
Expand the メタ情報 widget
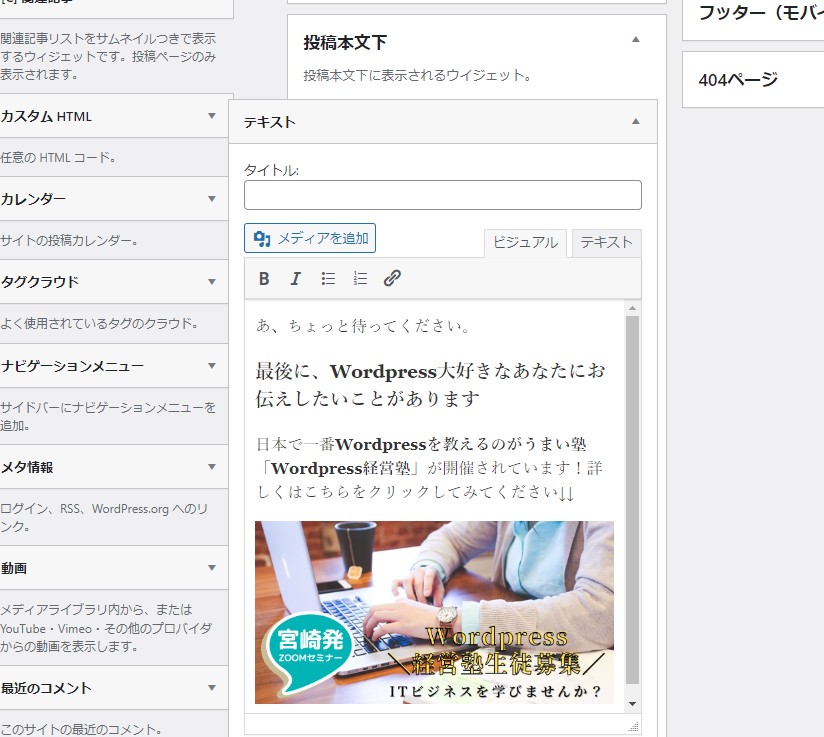(211, 467)
